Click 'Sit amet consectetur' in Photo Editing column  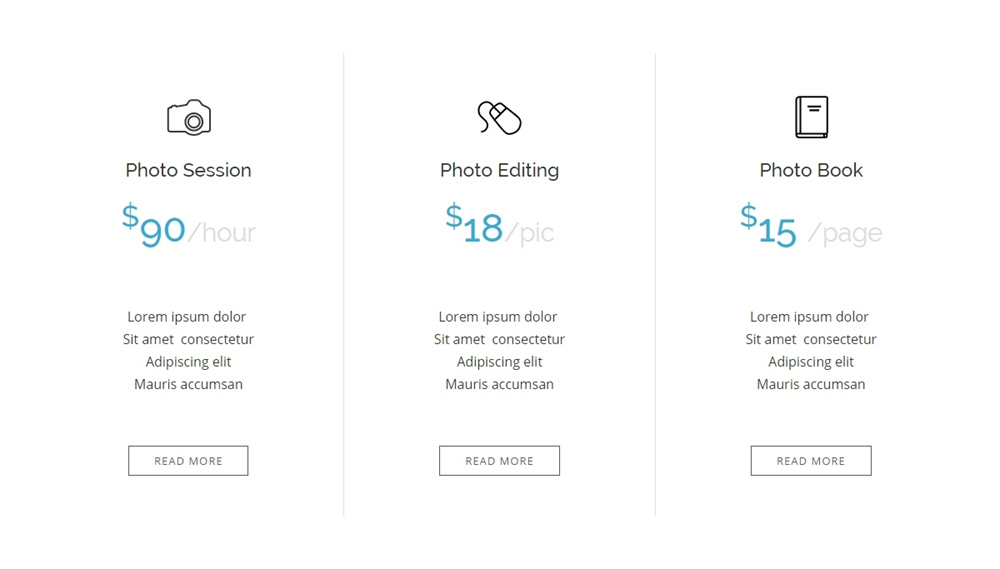pyautogui.click(x=499, y=339)
